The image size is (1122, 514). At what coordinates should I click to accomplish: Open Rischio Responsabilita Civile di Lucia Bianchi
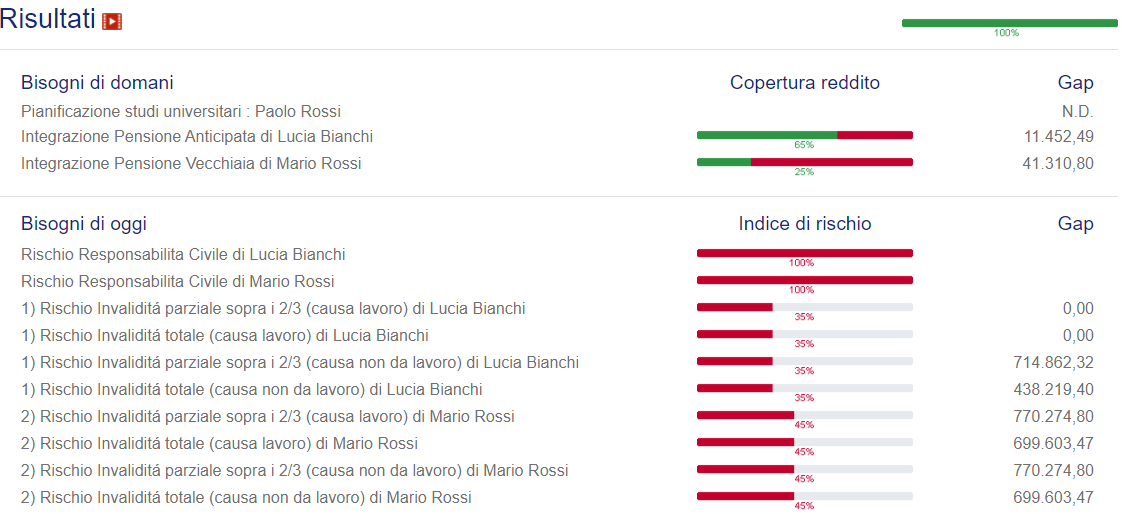pyautogui.click(x=183, y=255)
